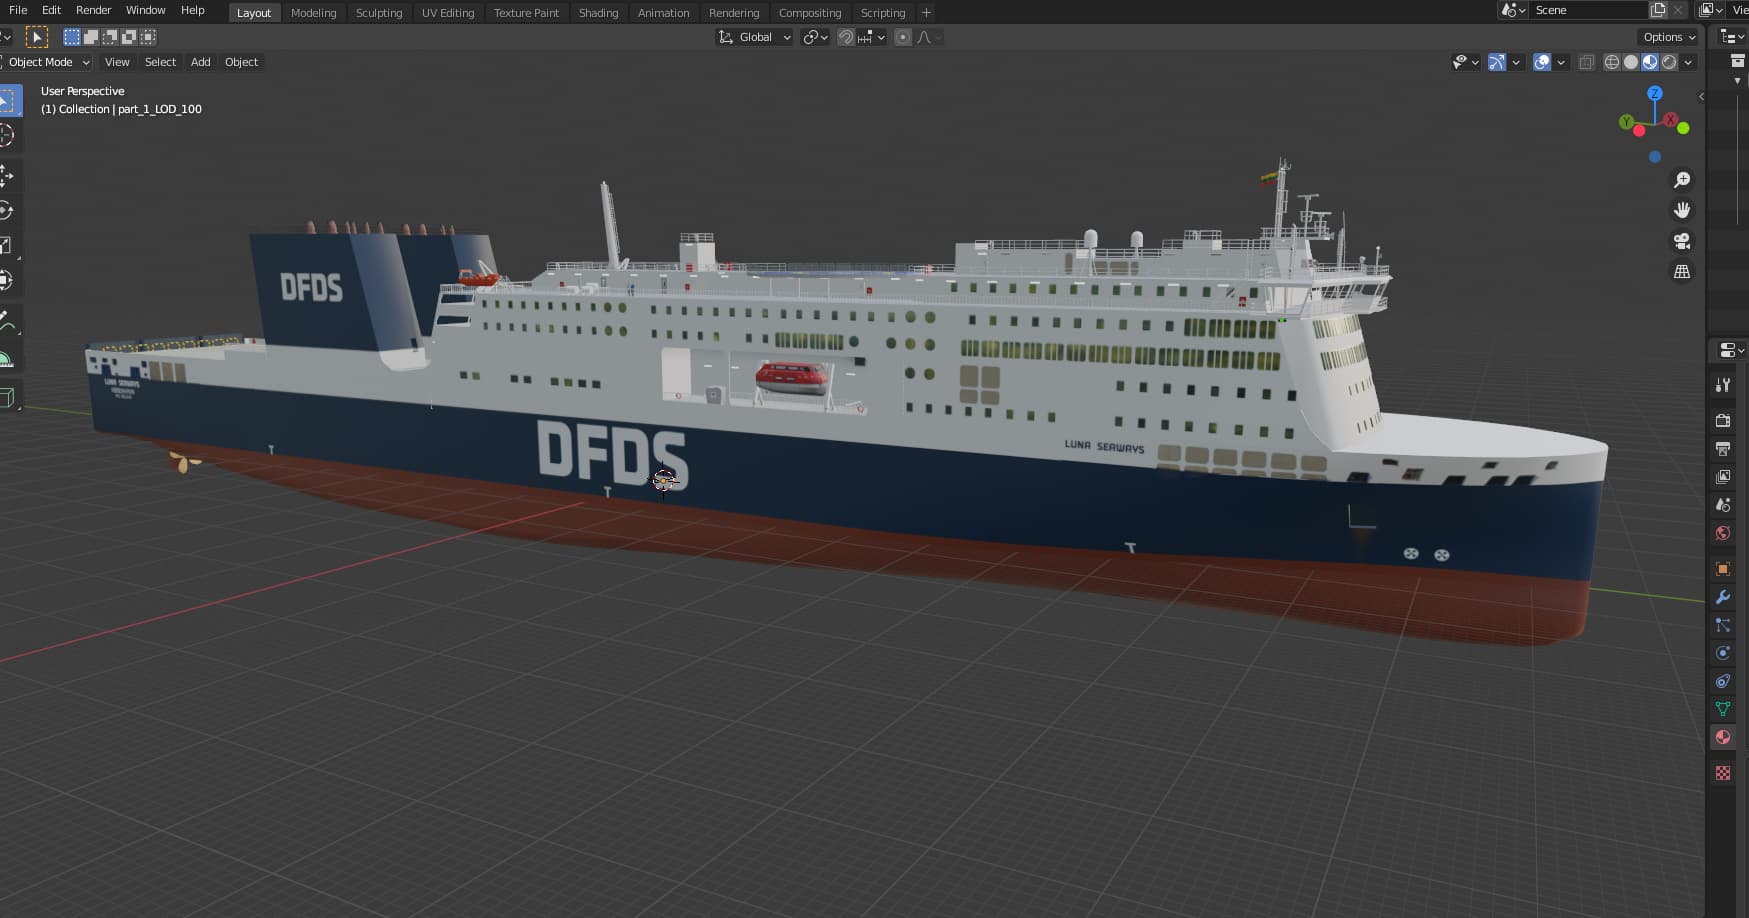
Task: Switch to the Modeling workspace tab
Action: tap(313, 13)
